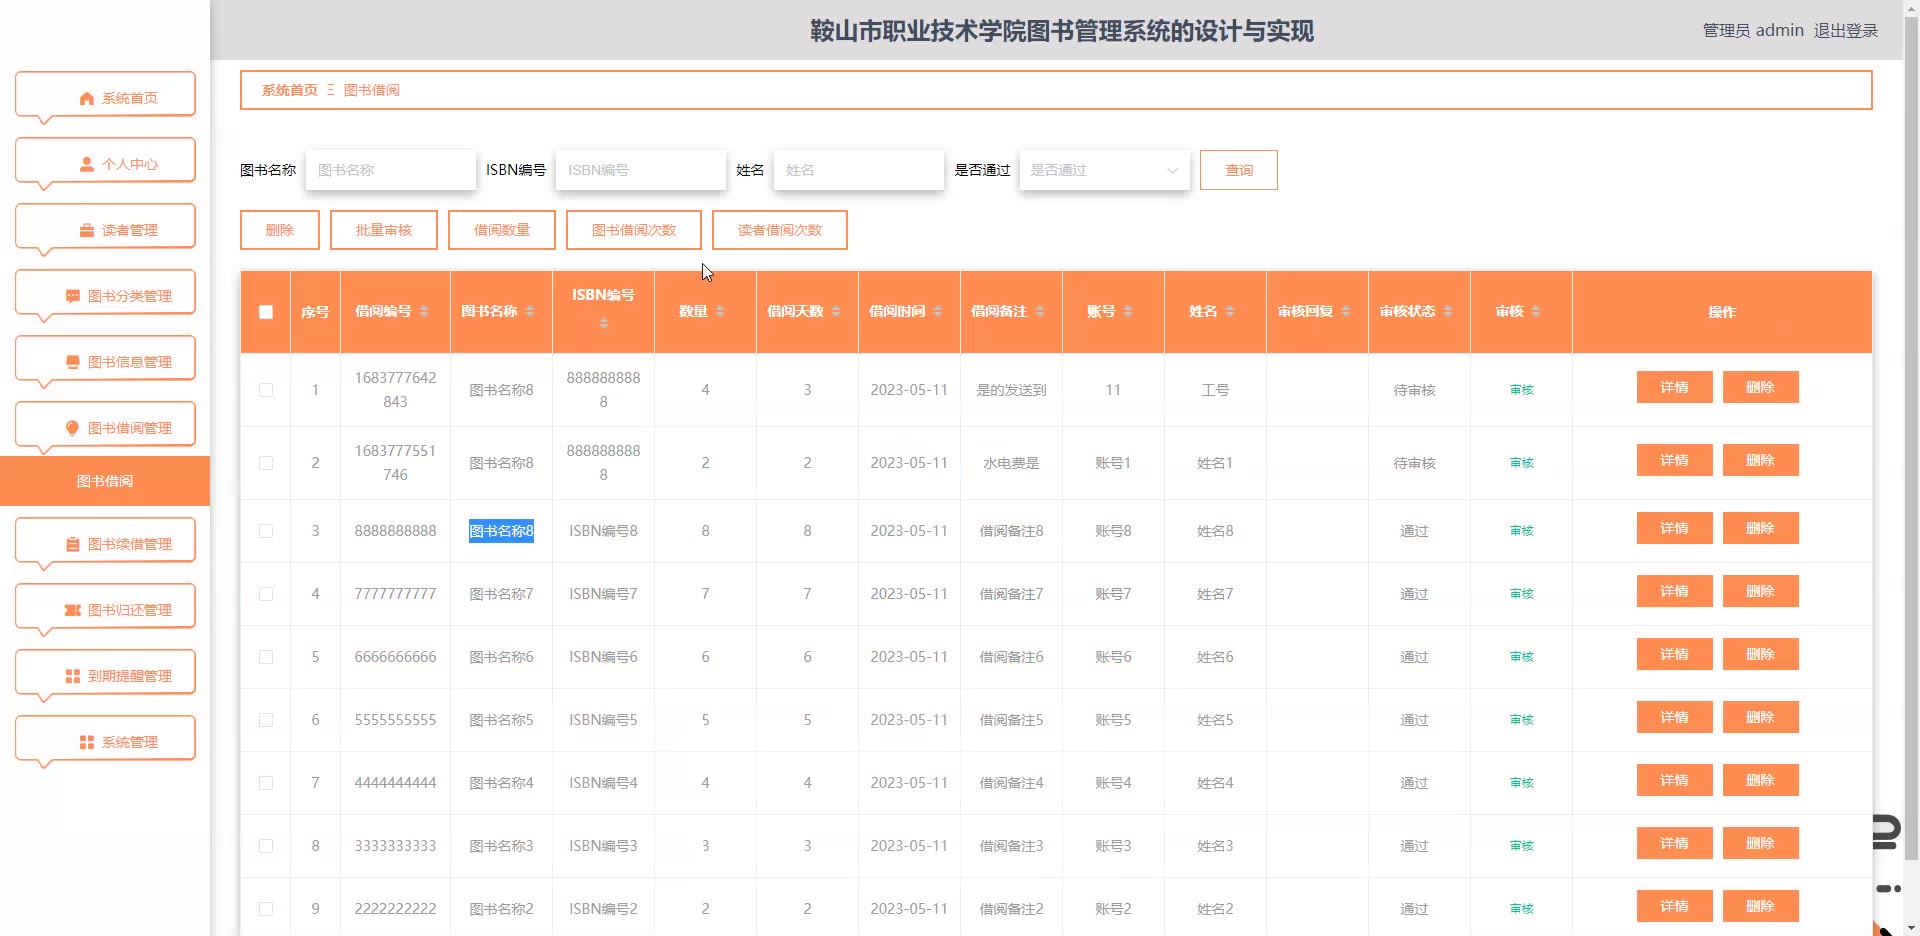Click the home icon beside 系统首页
This screenshot has width=1920, height=936.
[x=86, y=98]
